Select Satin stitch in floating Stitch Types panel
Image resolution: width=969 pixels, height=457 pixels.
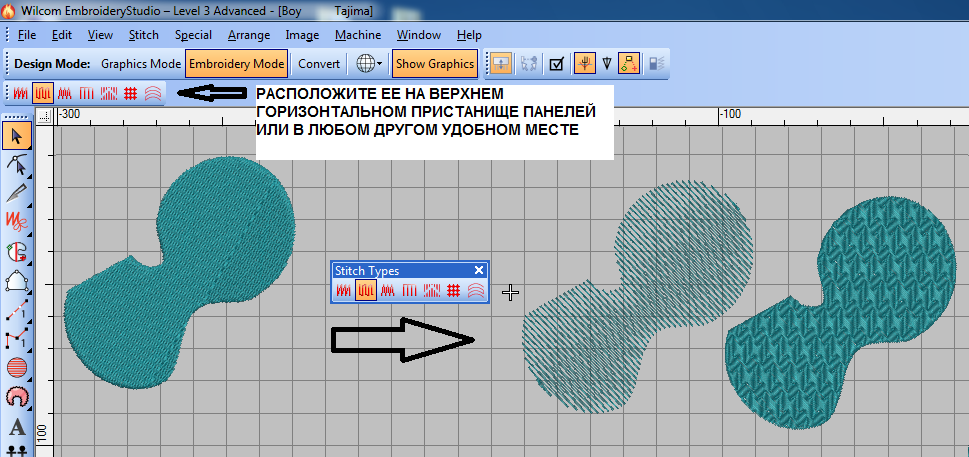(x=344, y=290)
